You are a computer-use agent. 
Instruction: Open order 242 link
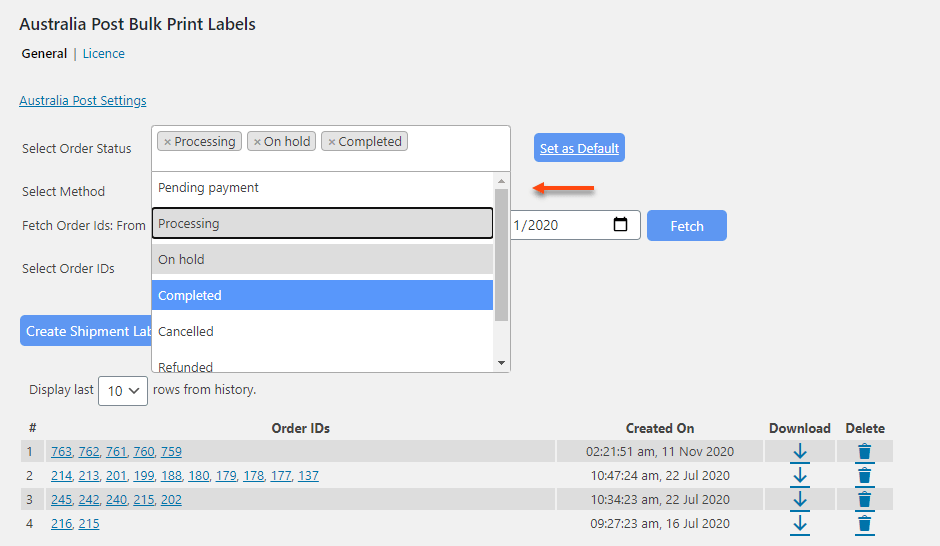(89, 500)
